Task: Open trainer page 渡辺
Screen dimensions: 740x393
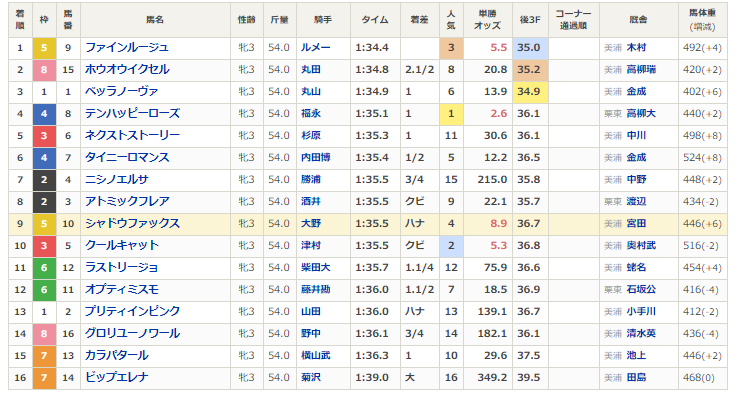Action: tap(636, 201)
